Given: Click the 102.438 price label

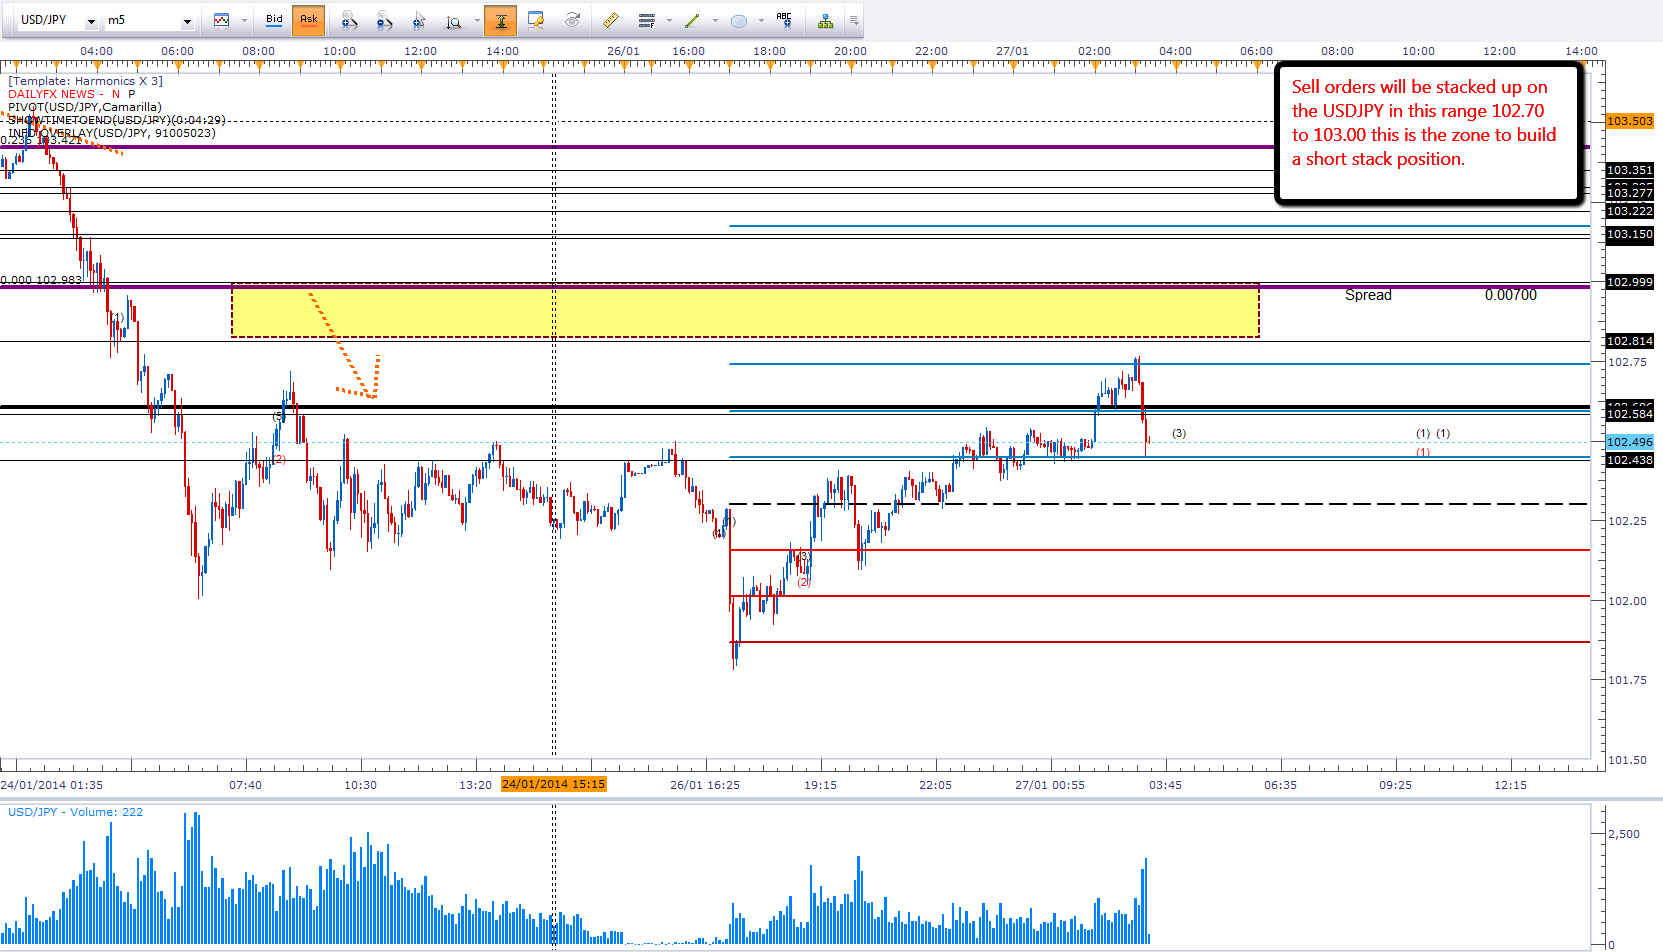Looking at the screenshot, I should click(1630, 460).
